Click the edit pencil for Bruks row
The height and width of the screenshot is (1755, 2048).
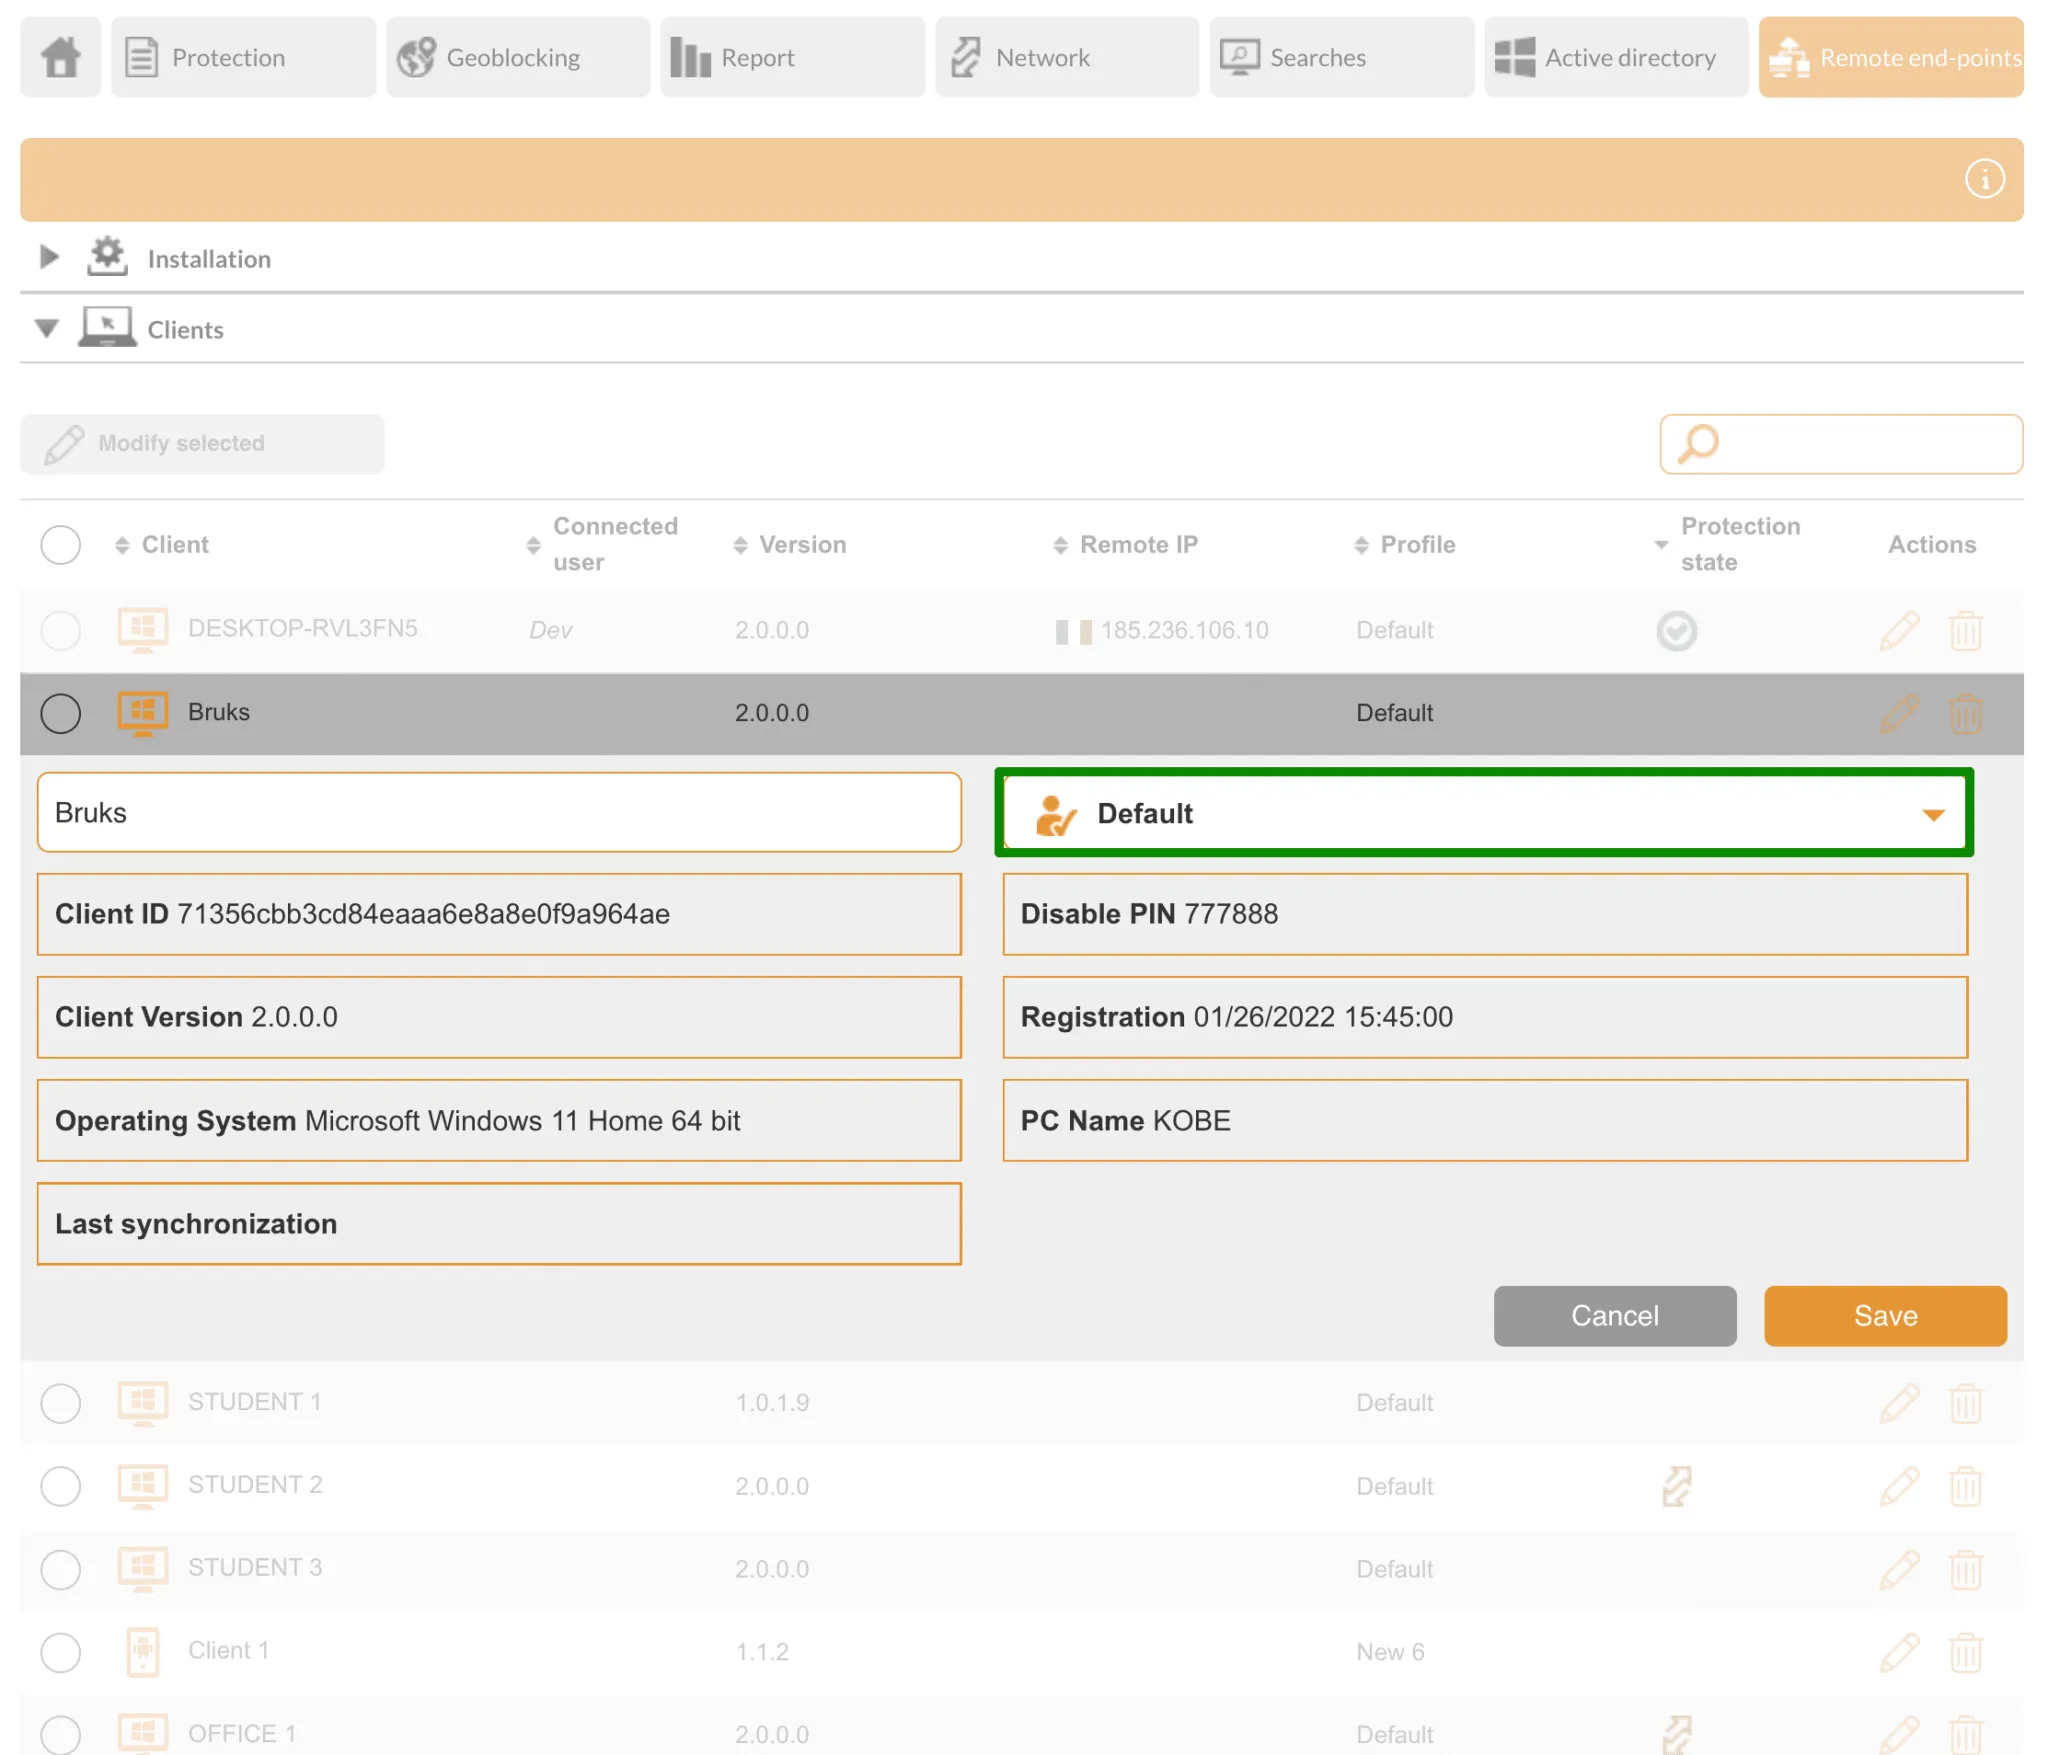click(1899, 714)
